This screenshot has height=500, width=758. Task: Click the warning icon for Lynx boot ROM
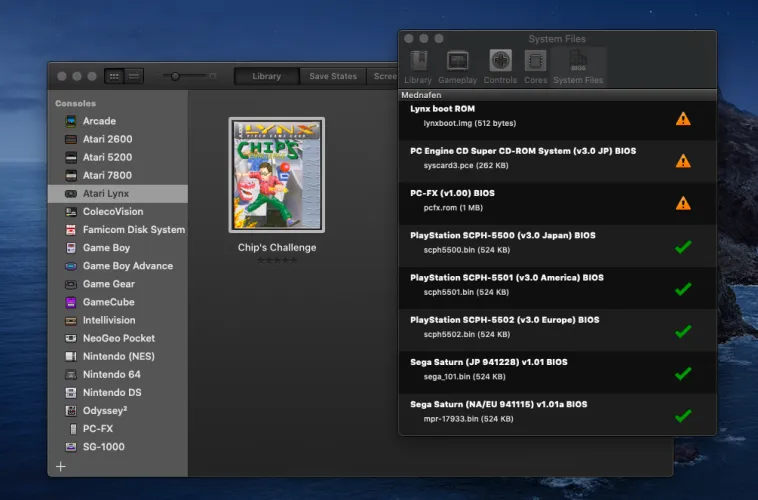(x=683, y=118)
